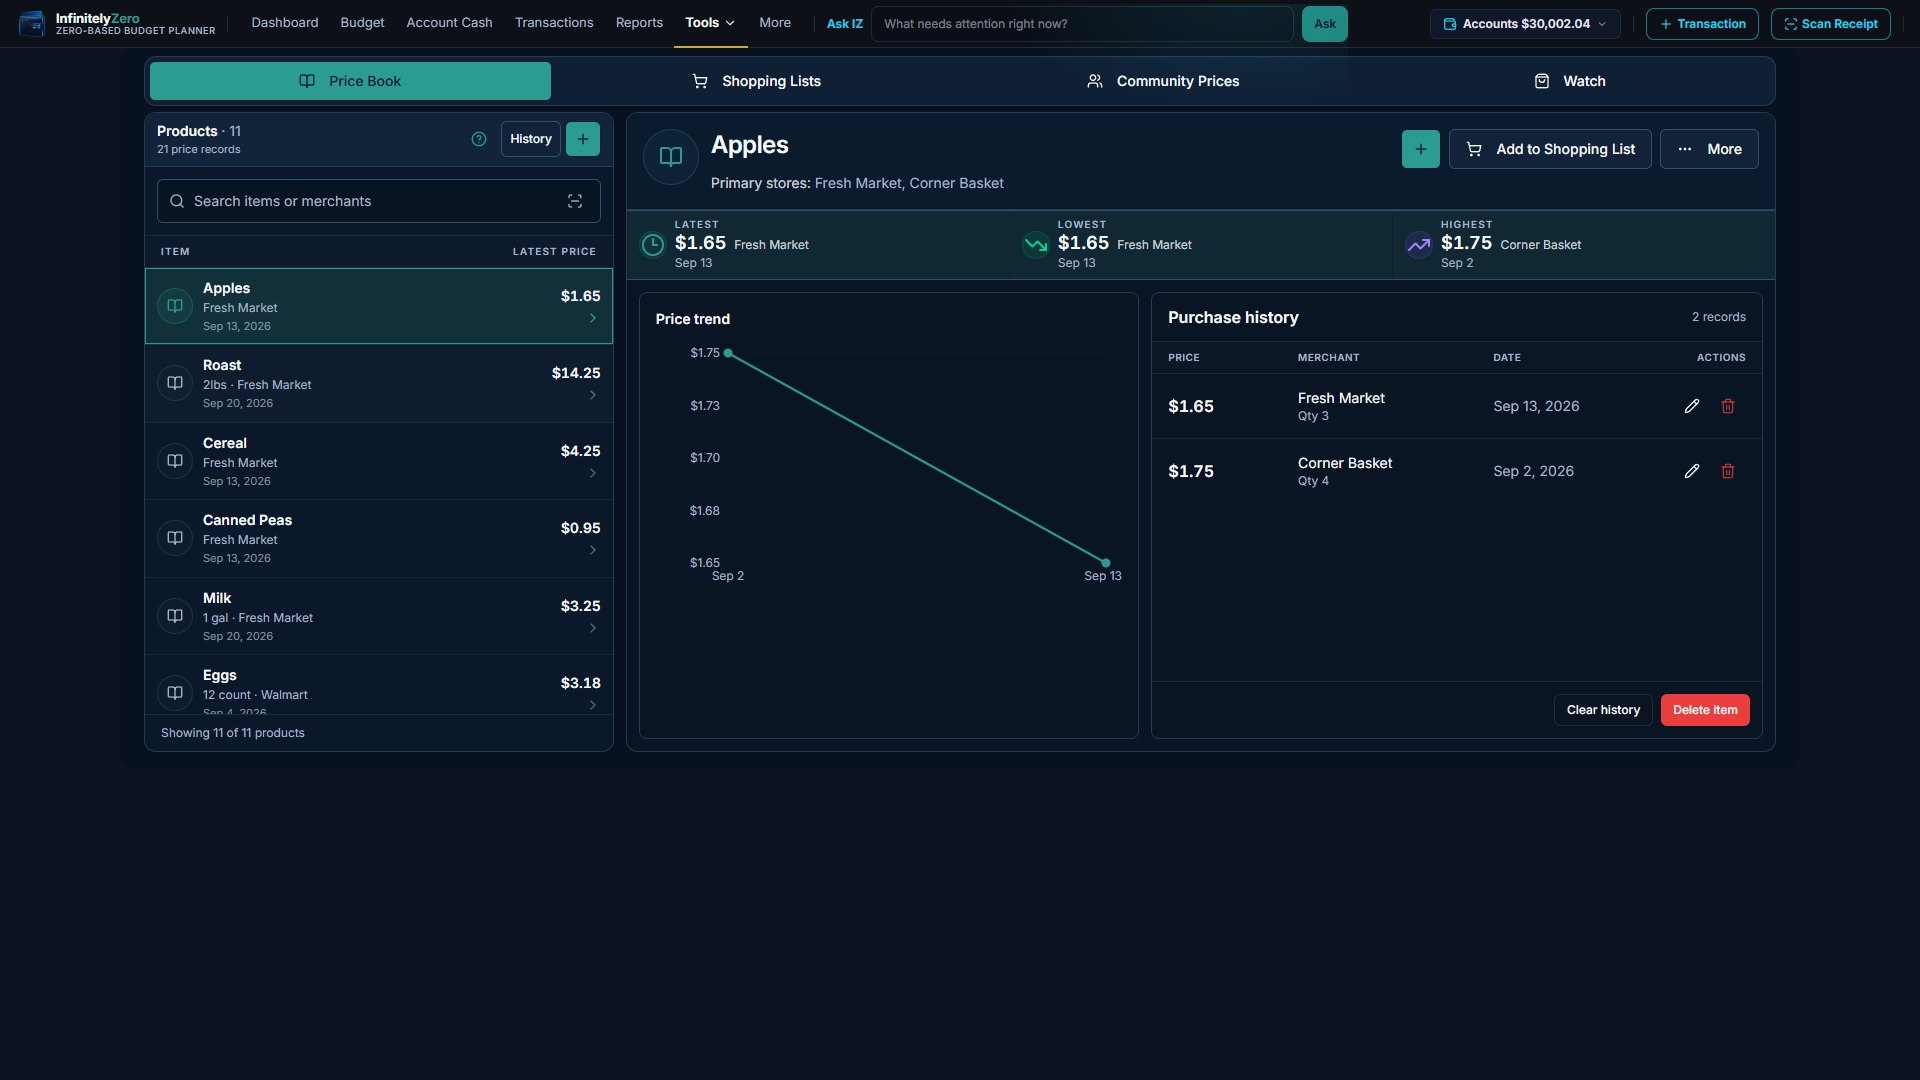Open the Transactions menu item
This screenshot has height=1080, width=1920.
click(554, 23)
